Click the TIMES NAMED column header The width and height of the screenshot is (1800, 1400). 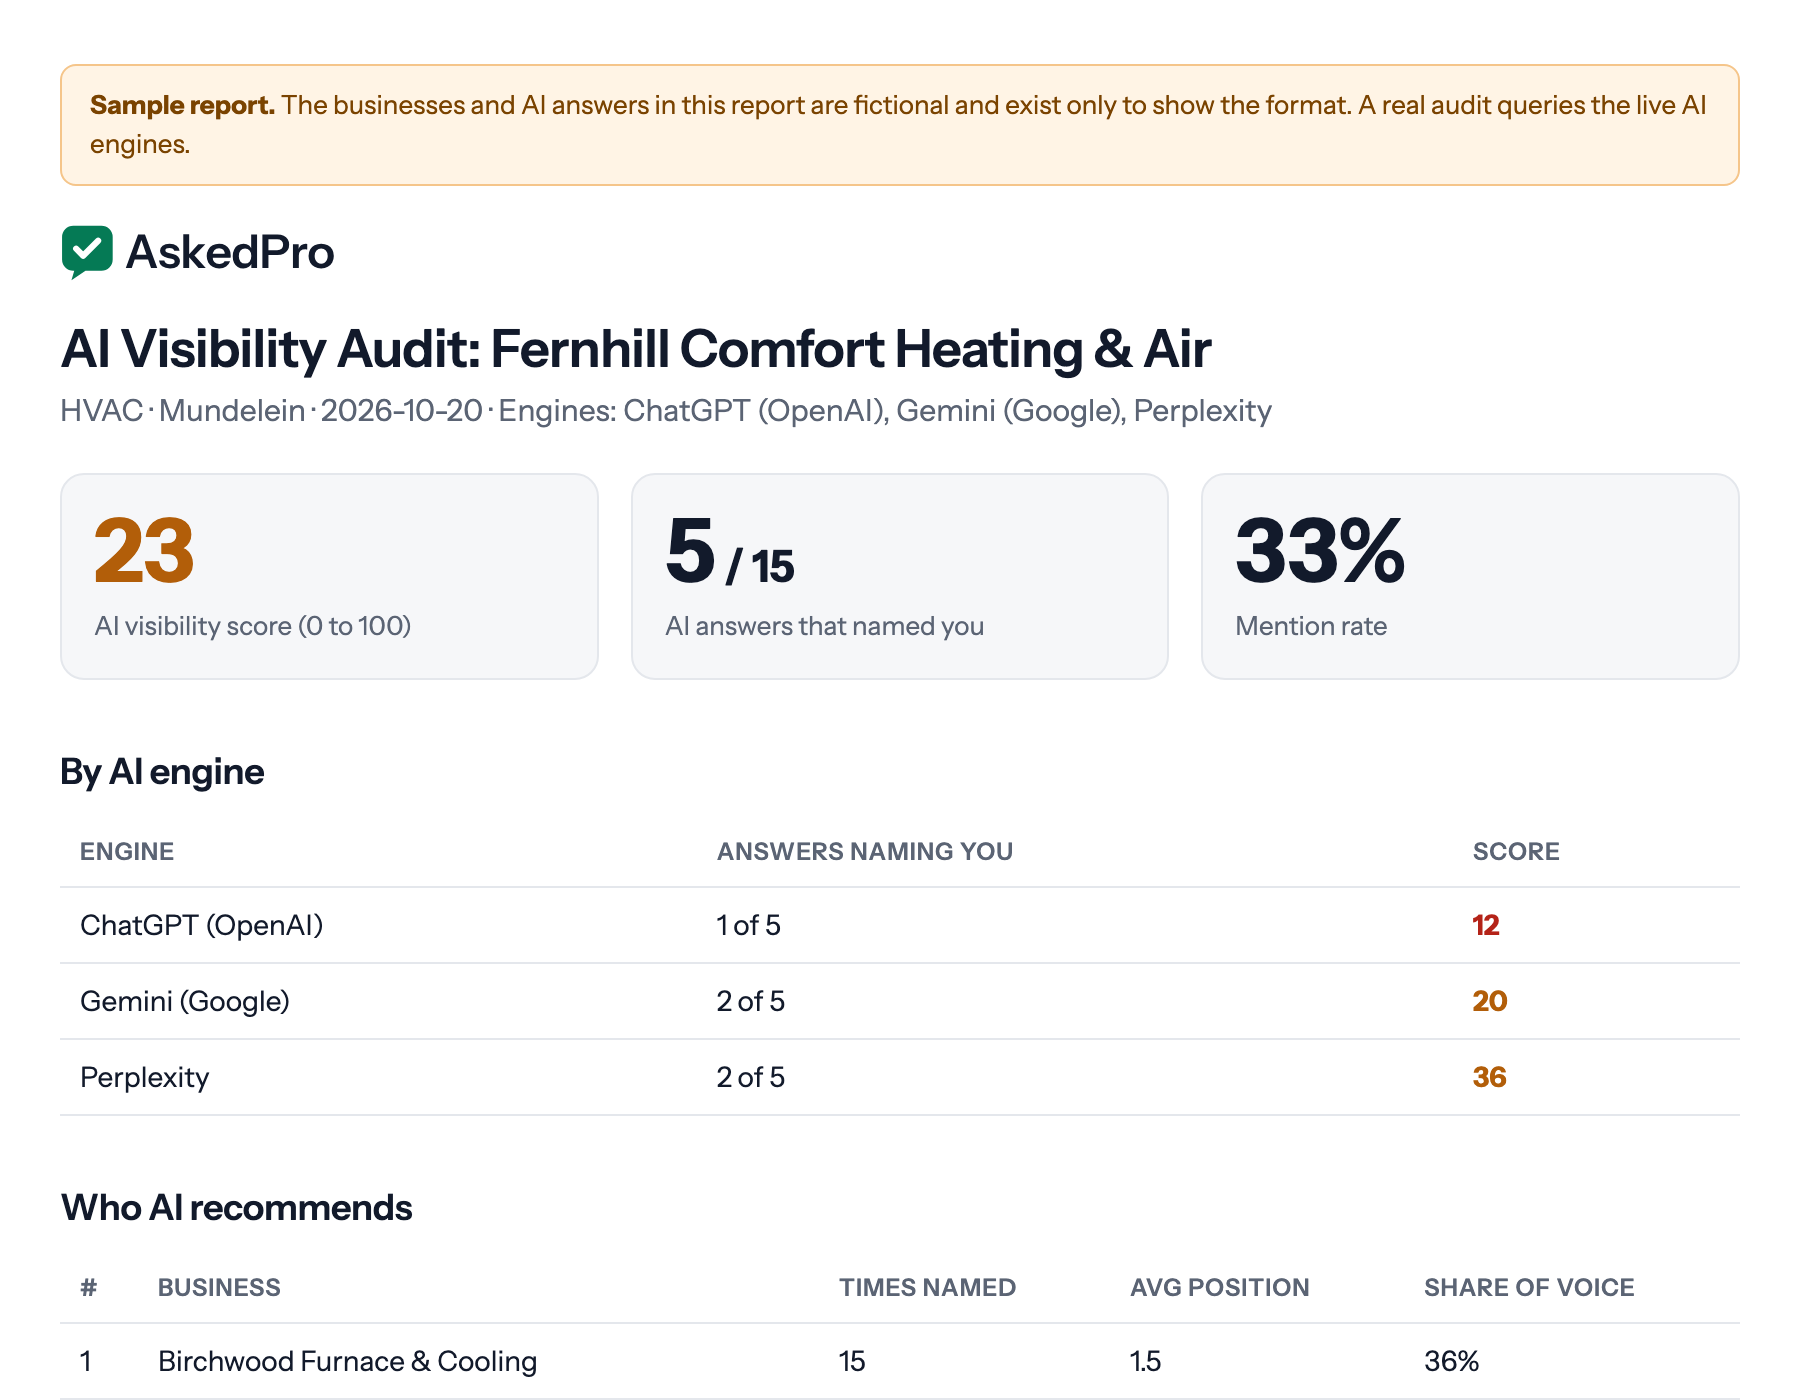(927, 1287)
